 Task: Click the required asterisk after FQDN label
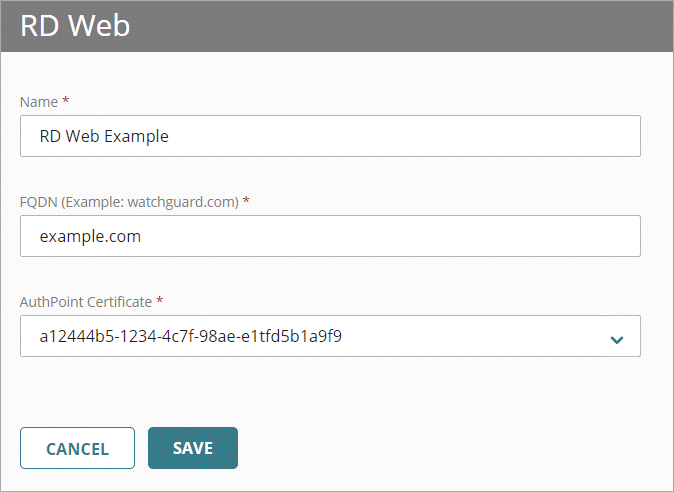click(246, 201)
